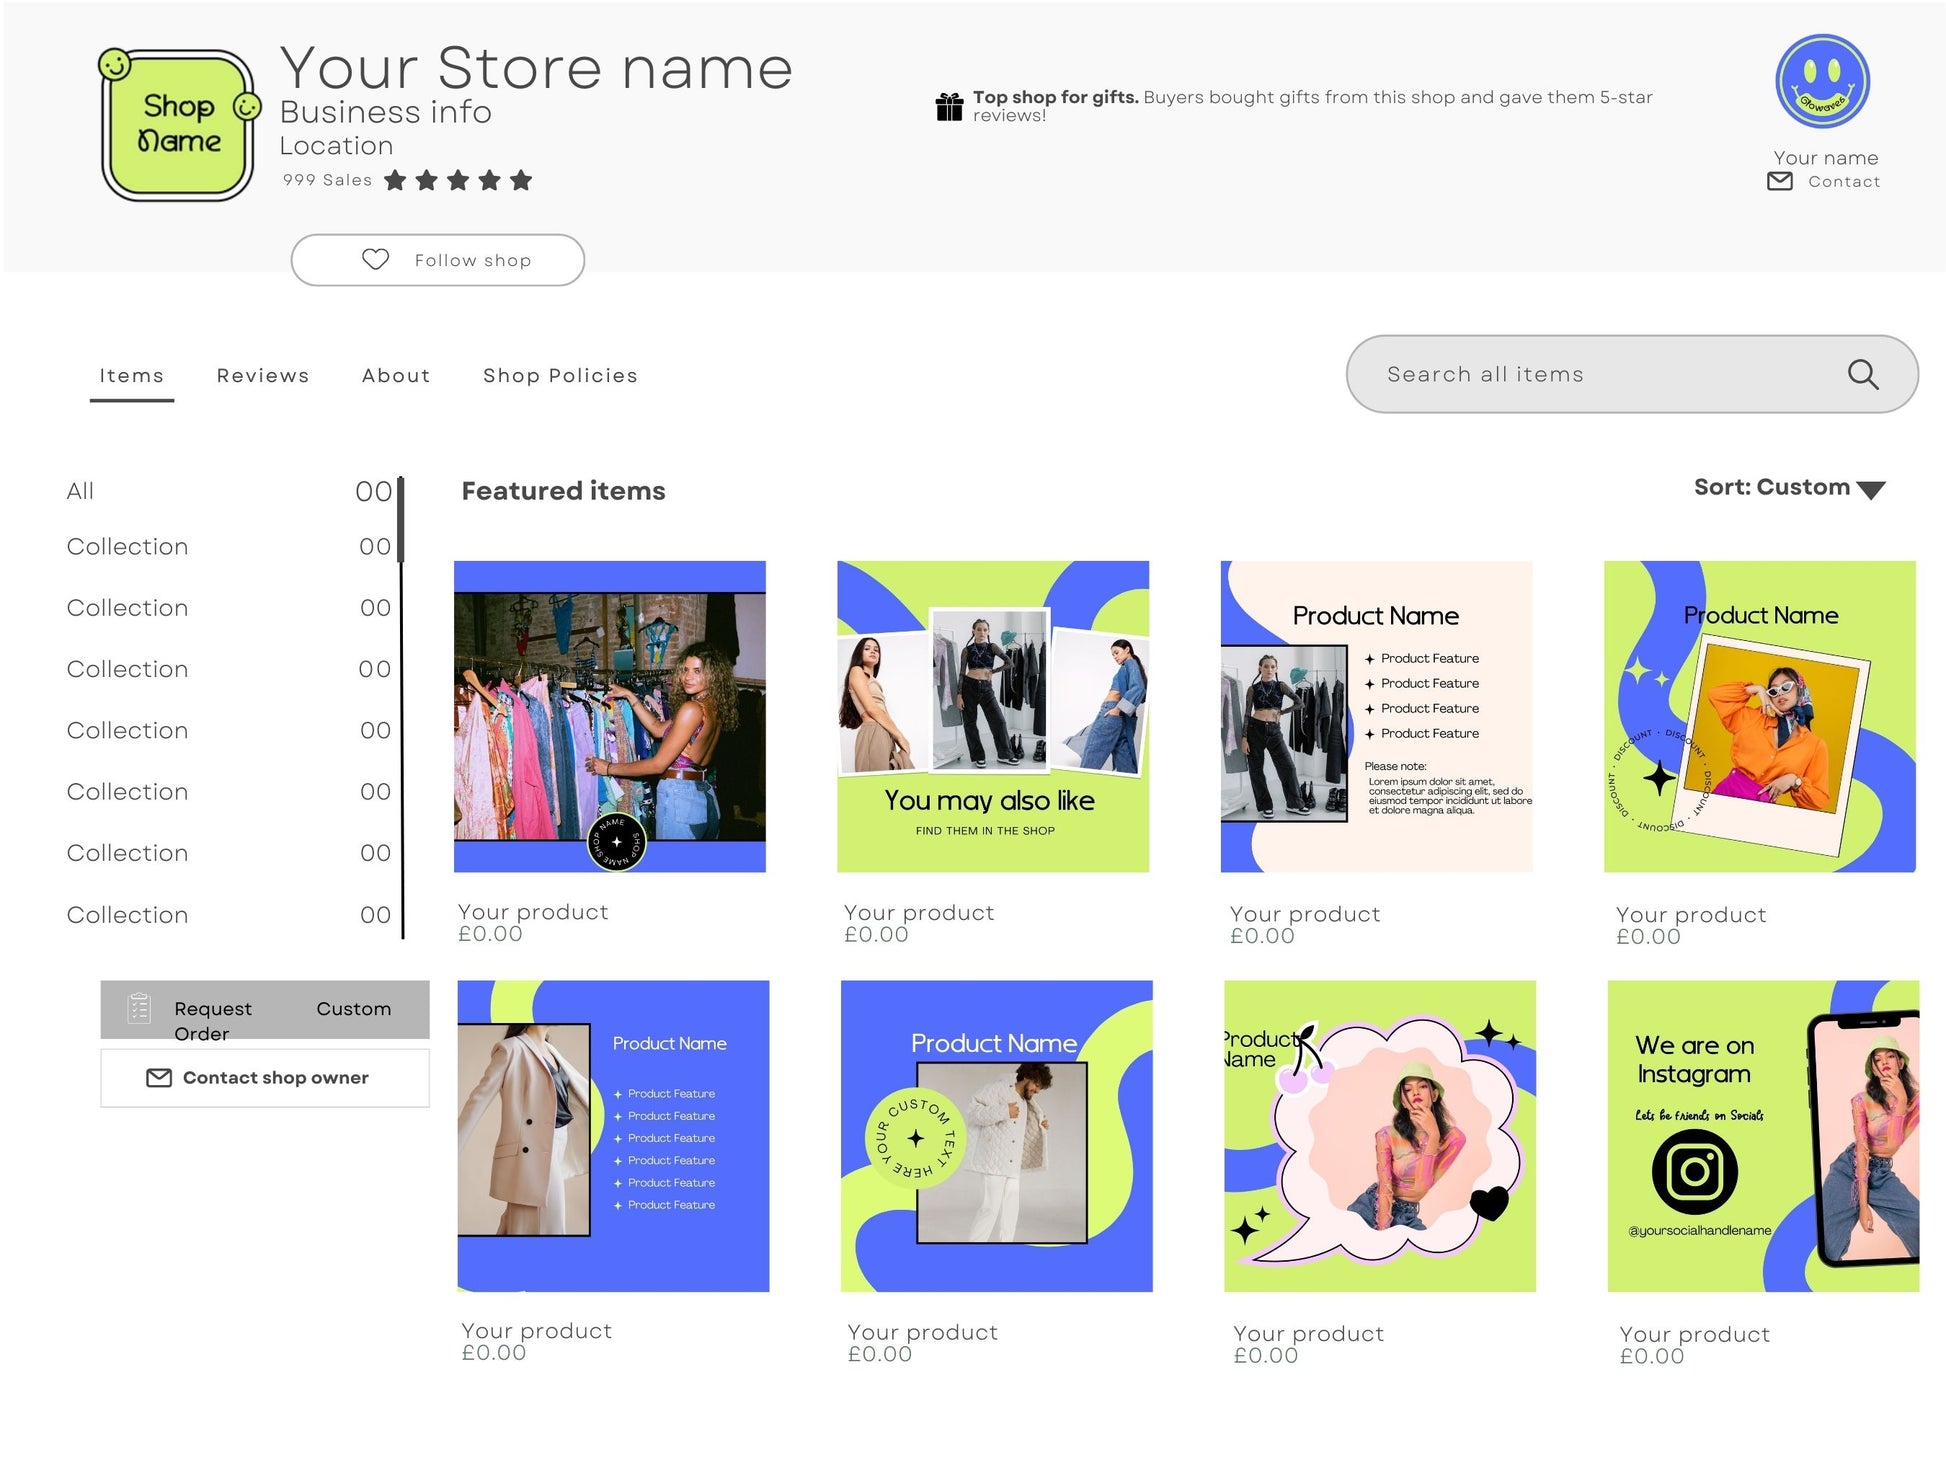Click the blue smiley profile avatar
1946x1478 pixels.
click(x=1822, y=82)
